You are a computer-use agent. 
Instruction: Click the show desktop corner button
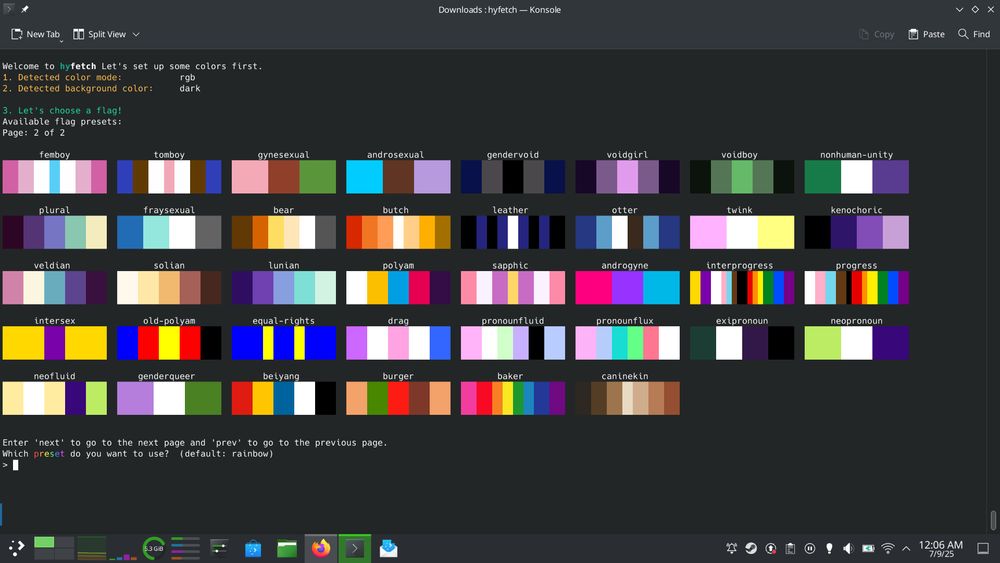983,548
